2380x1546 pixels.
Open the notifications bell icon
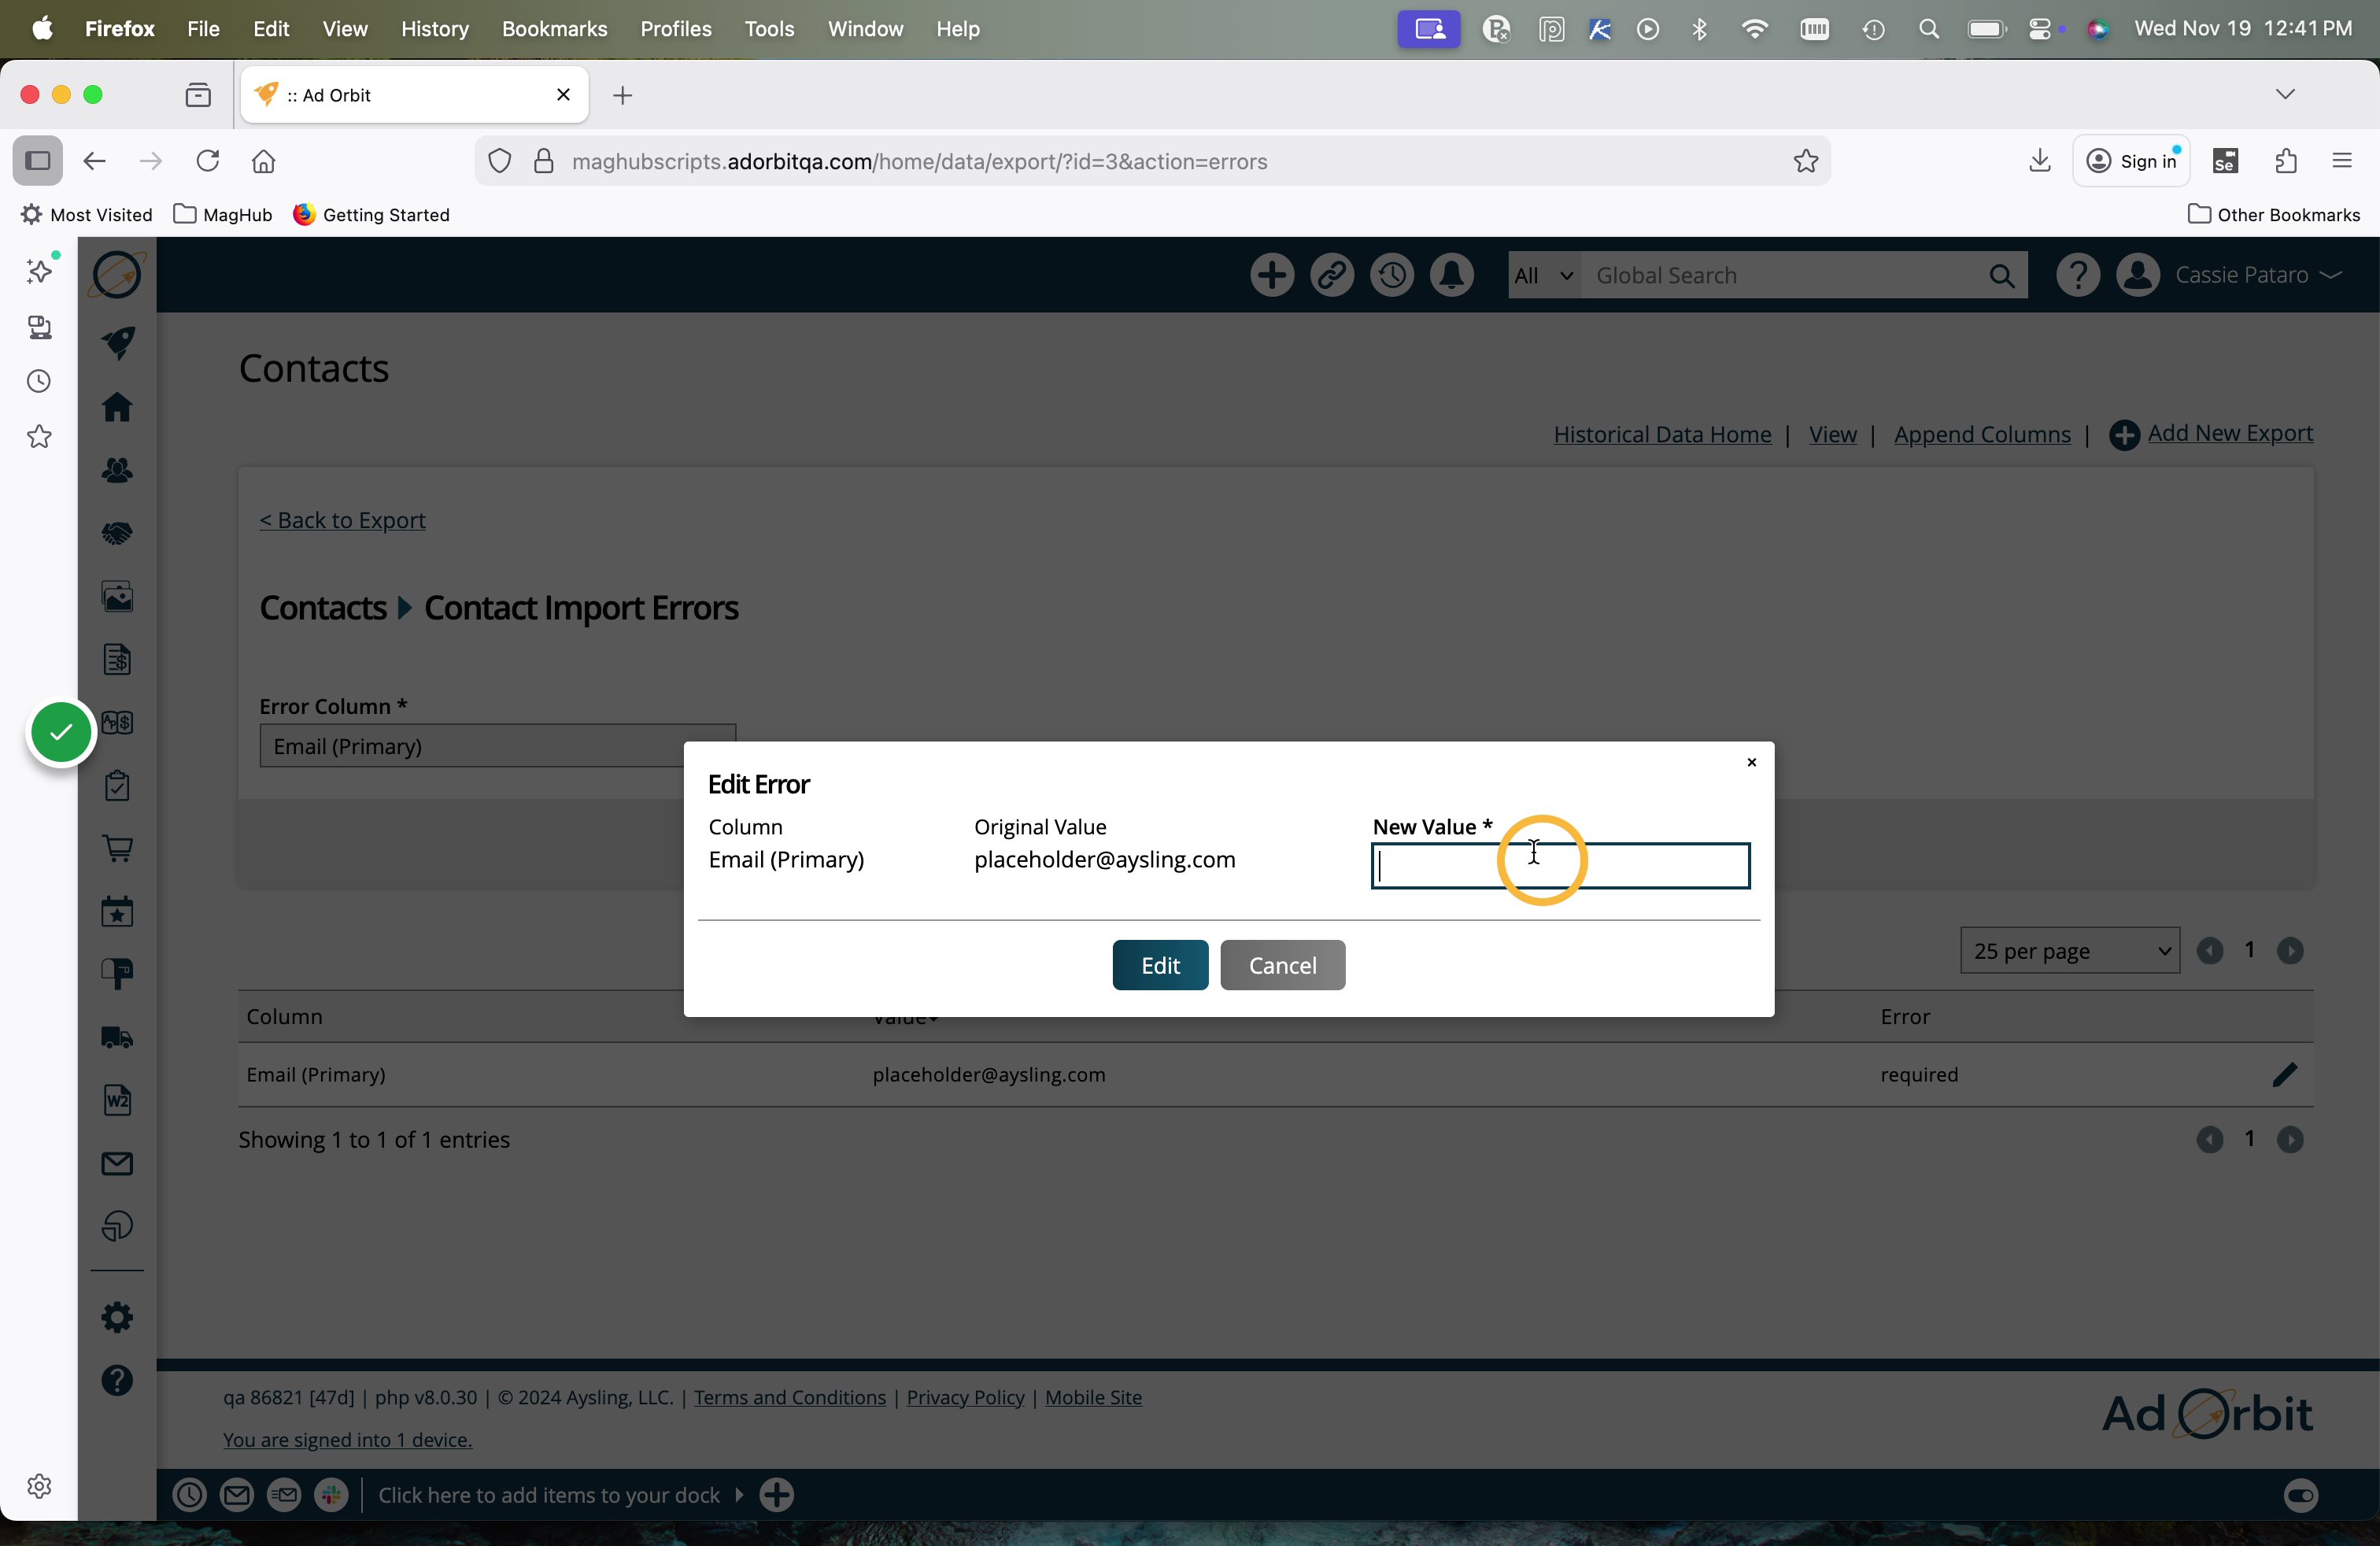(x=1451, y=275)
